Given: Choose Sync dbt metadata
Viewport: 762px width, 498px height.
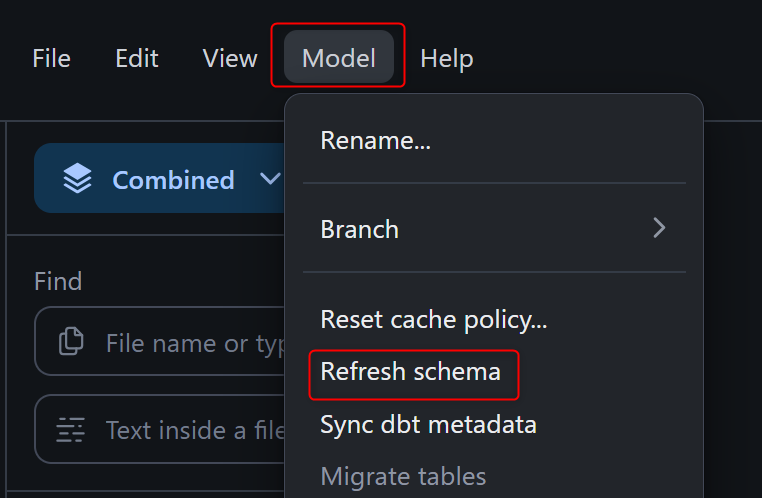Looking at the screenshot, I should point(428,424).
